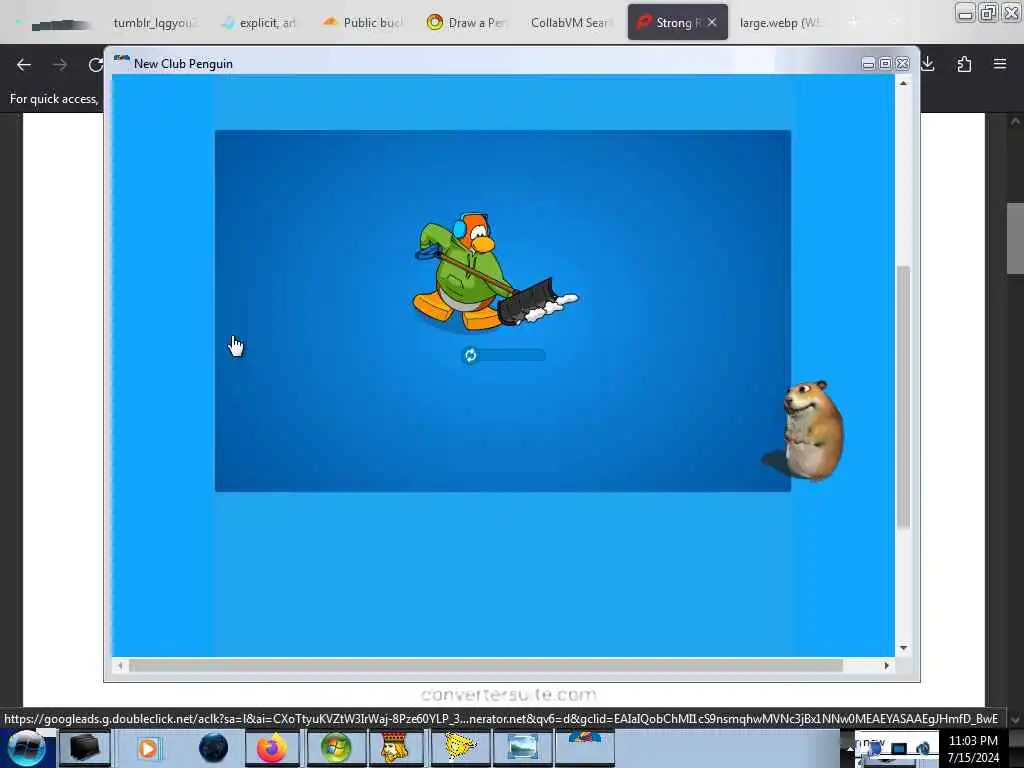Switch to the tumblr_lqgyou tab
The height and width of the screenshot is (768, 1024).
[x=155, y=23]
